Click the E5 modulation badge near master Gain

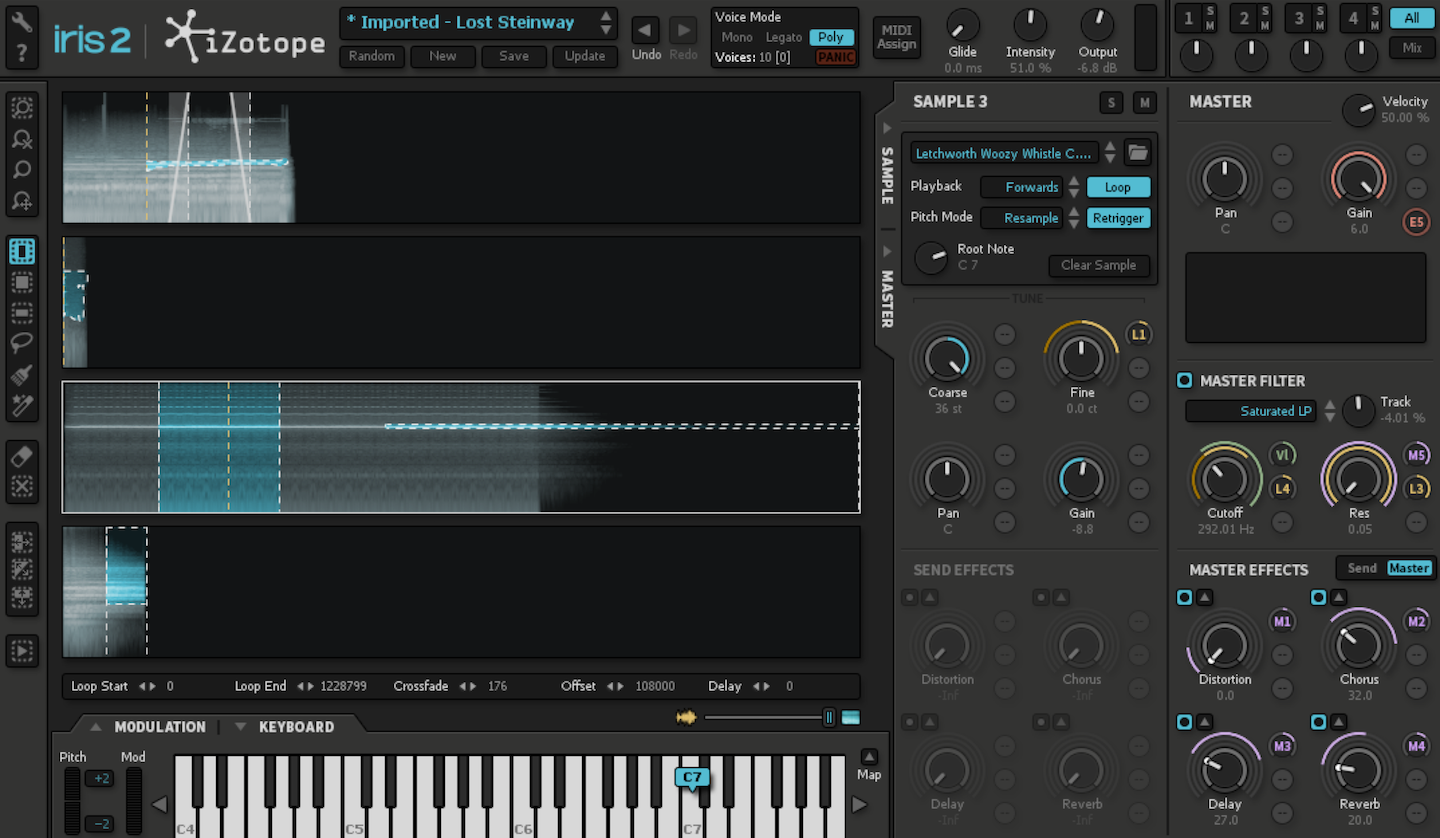[1416, 222]
